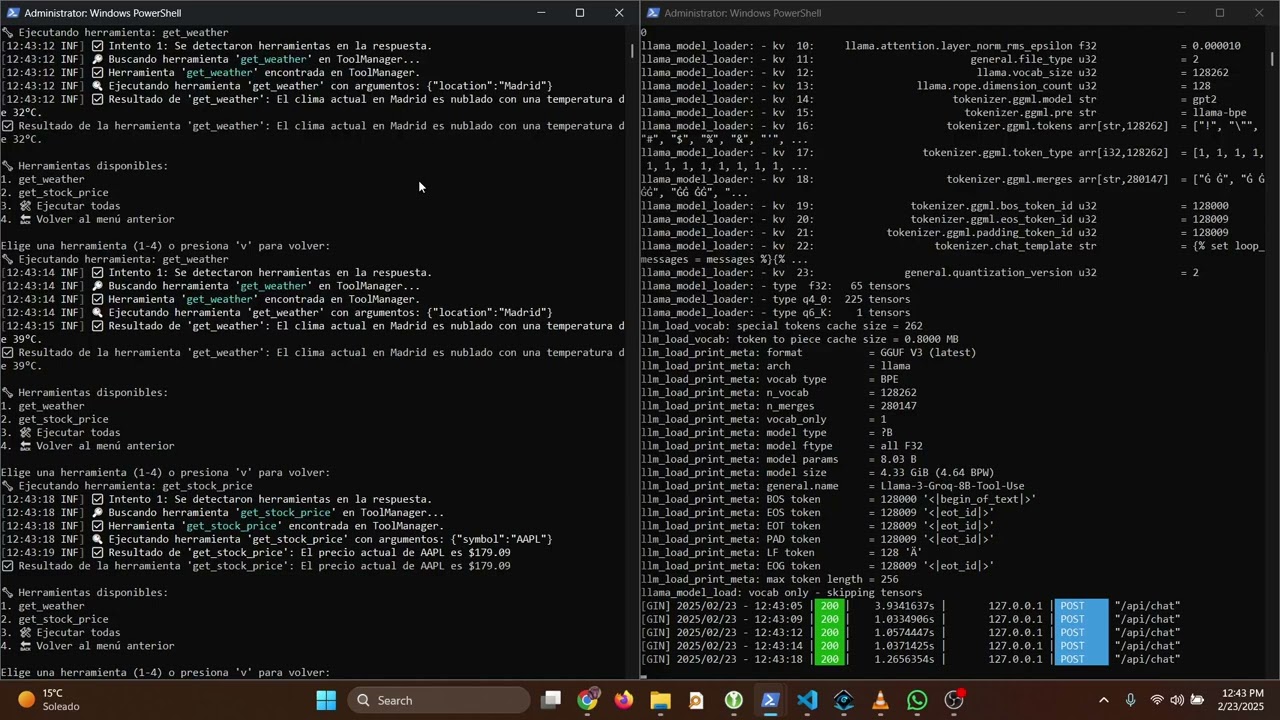Click 'Llama-3-Groq-8B-Tool-Use' model name text

[952, 486]
